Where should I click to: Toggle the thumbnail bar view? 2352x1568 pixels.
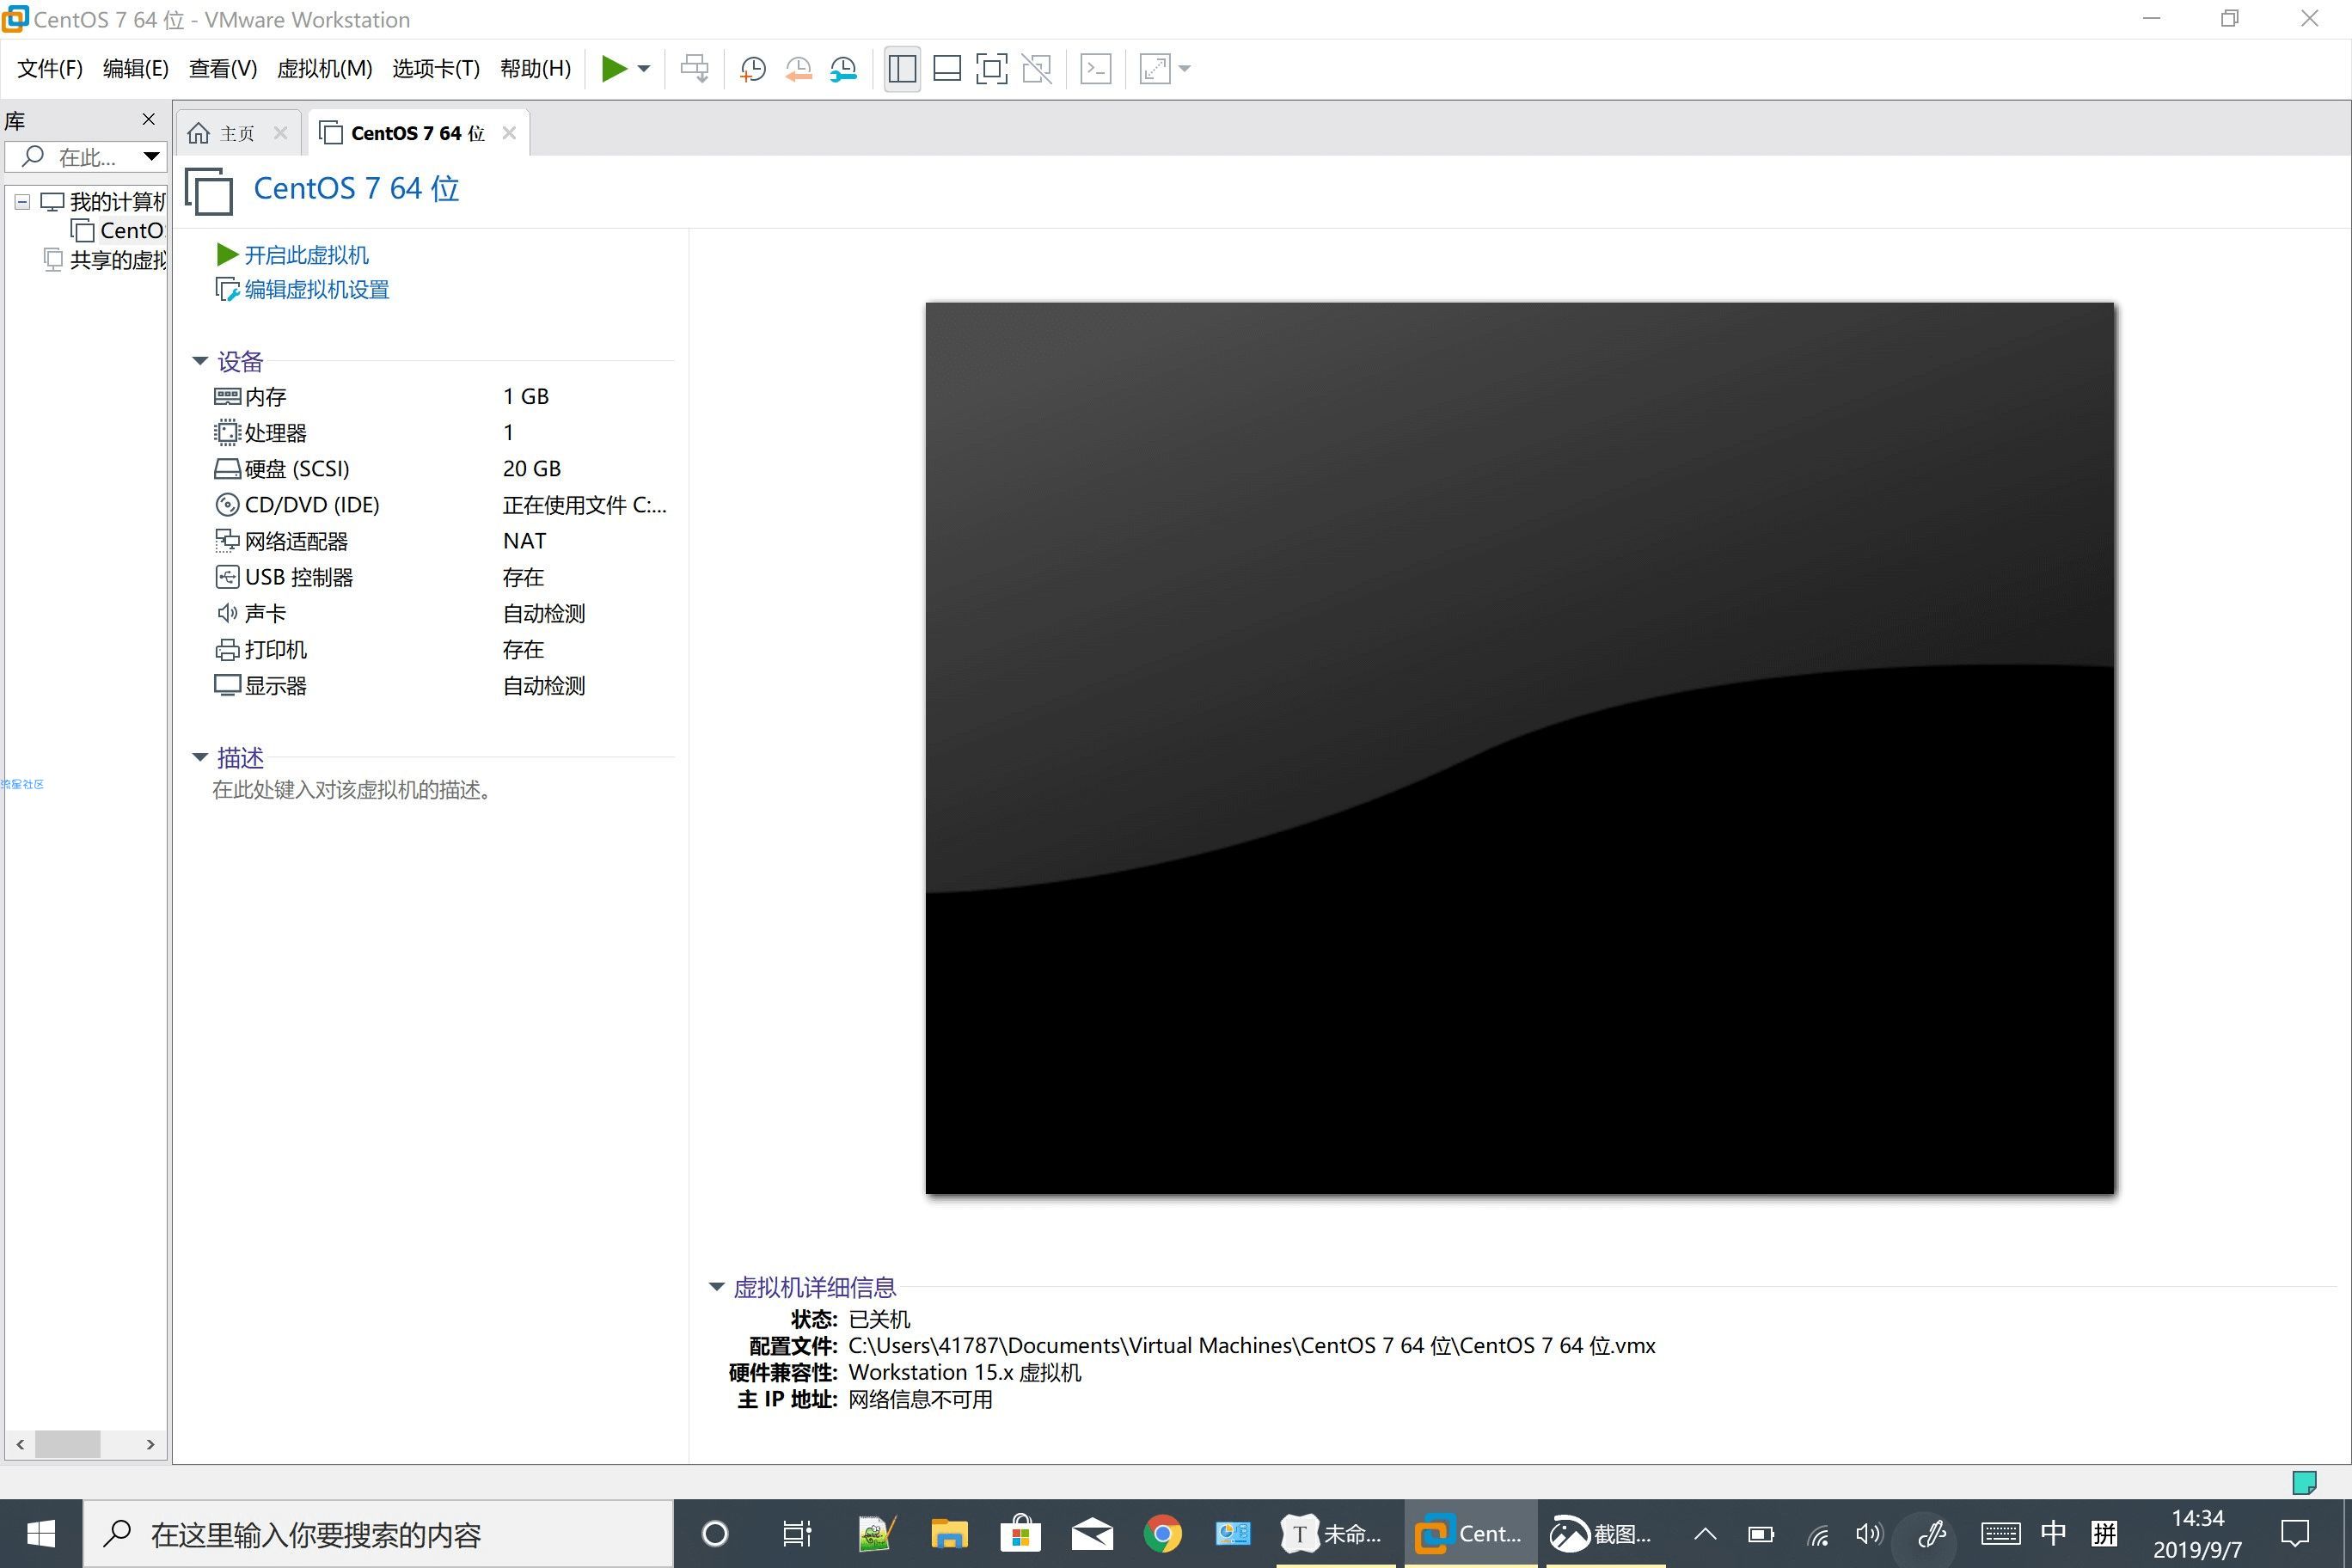(946, 69)
